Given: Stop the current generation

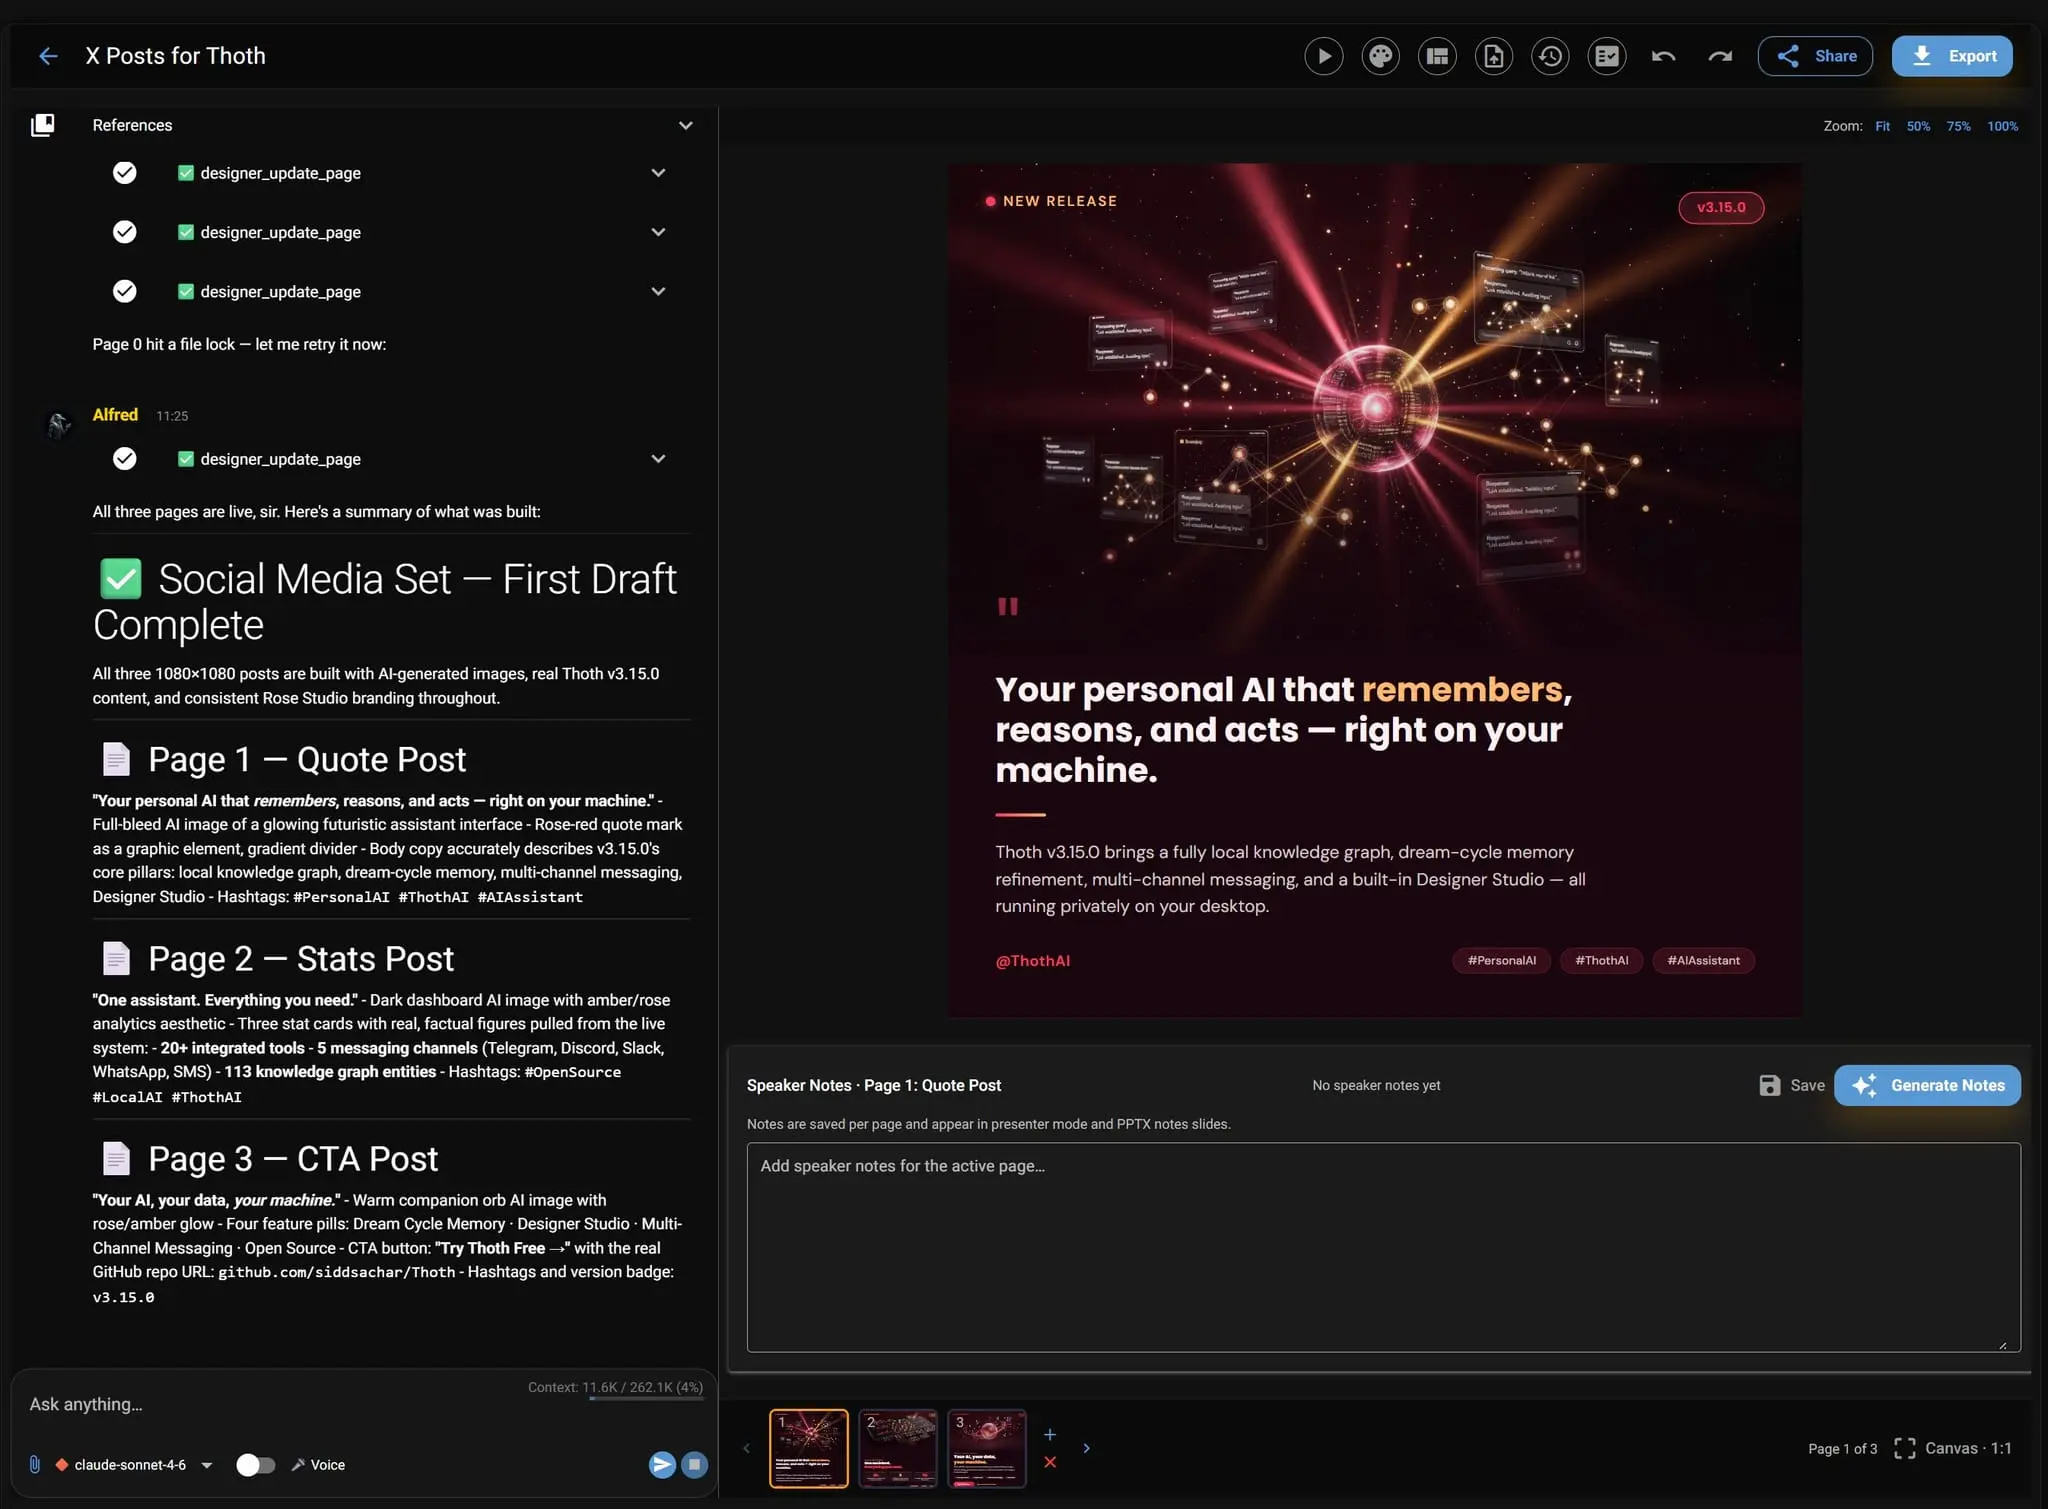Looking at the screenshot, I should (x=694, y=1465).
